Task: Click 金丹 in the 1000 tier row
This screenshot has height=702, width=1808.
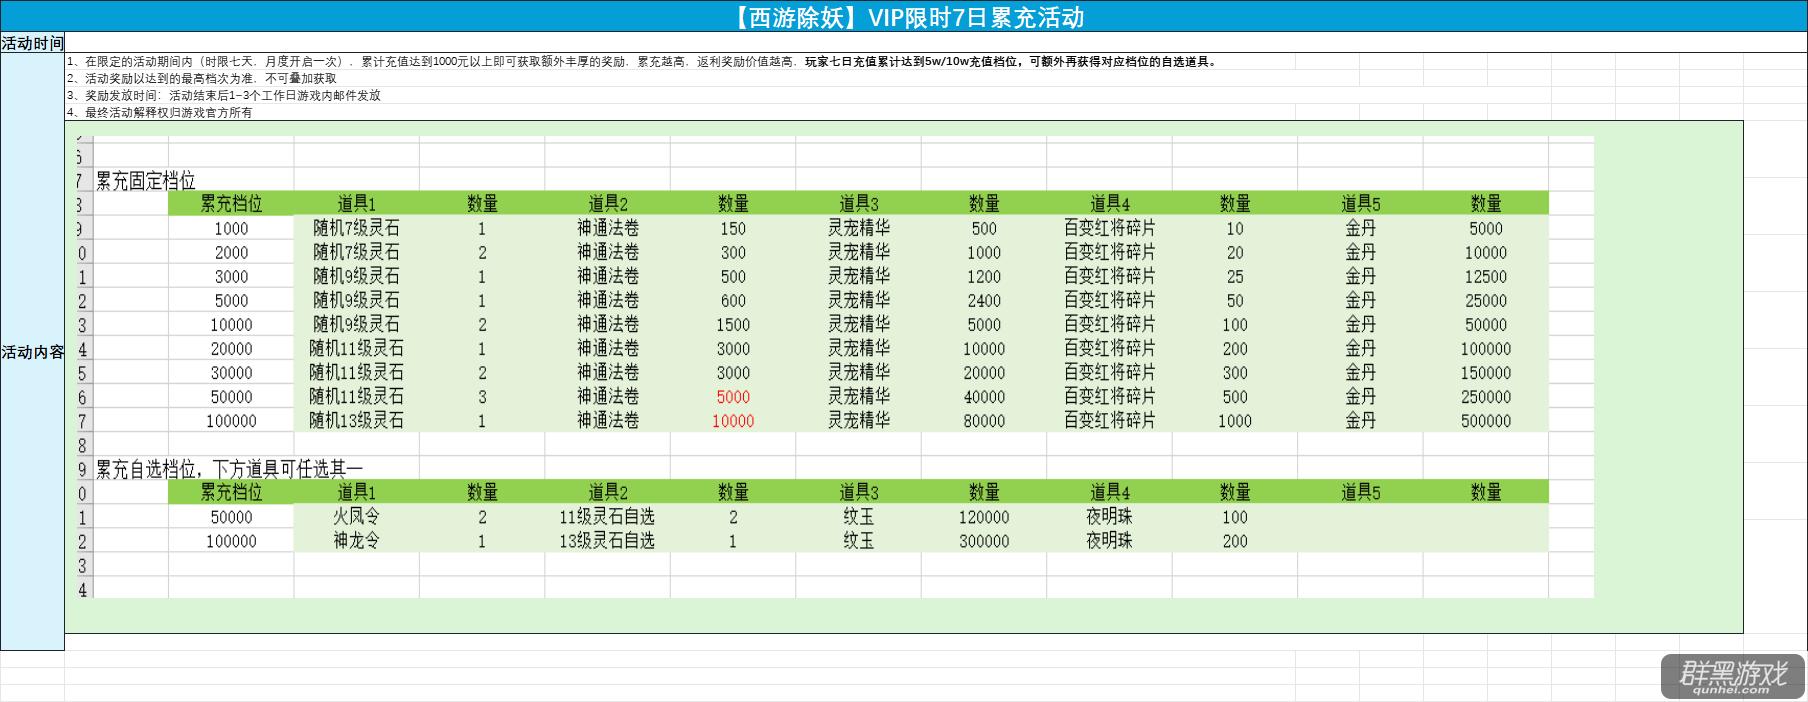Action: pos(1361,228)
